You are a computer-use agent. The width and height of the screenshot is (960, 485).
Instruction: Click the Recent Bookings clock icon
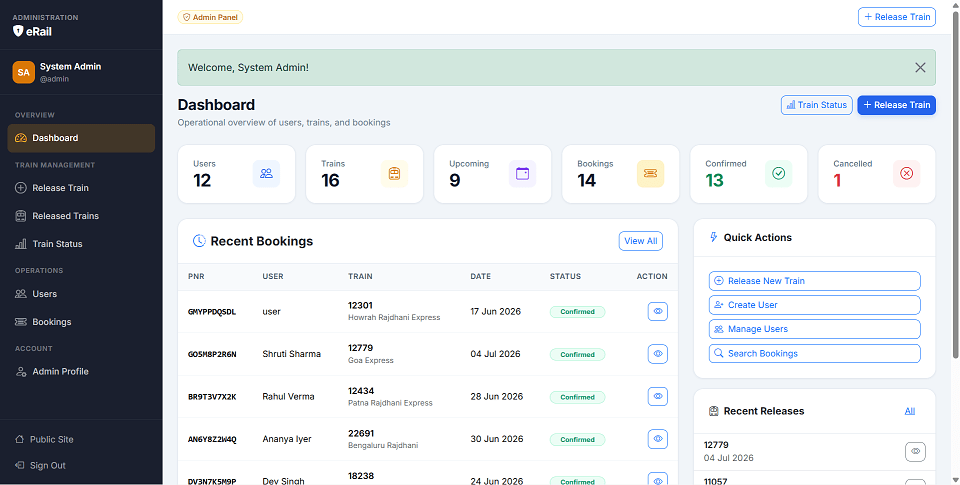199,241
